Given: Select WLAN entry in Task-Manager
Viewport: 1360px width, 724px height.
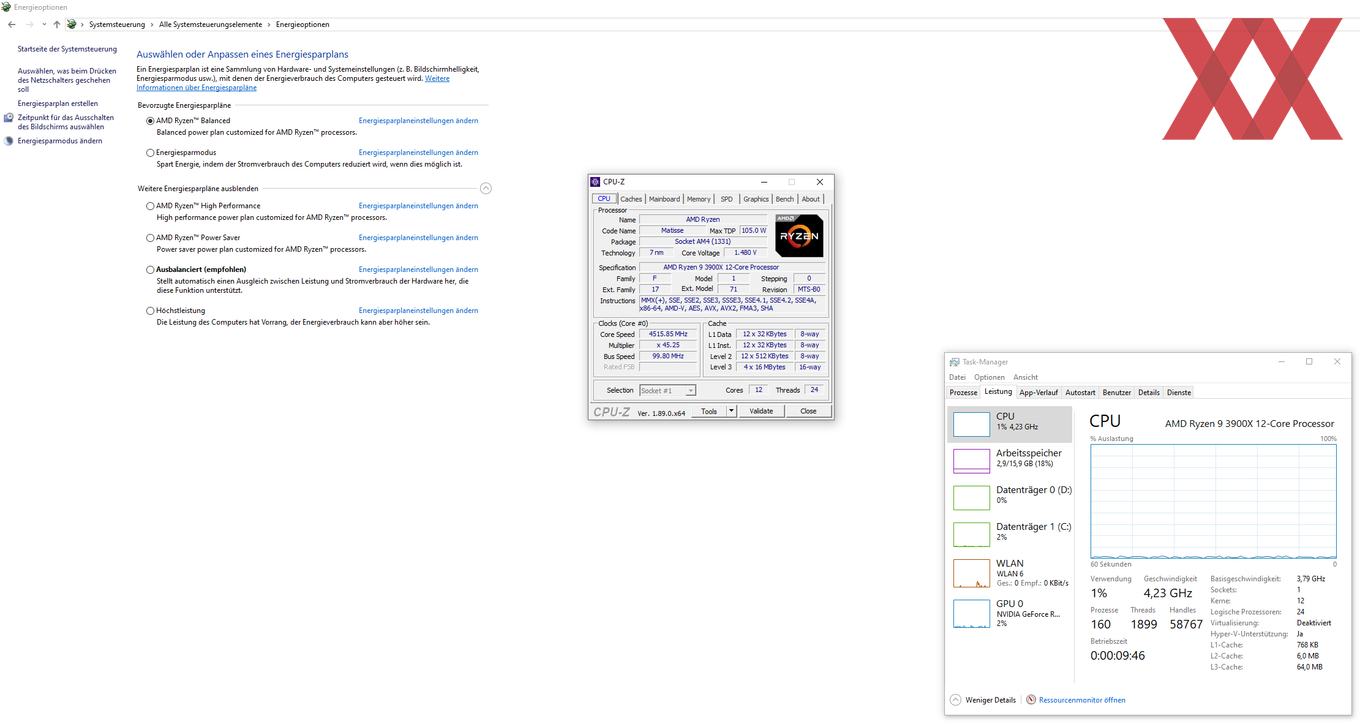Looking at the screenshot, I should tap(1009, 573).
